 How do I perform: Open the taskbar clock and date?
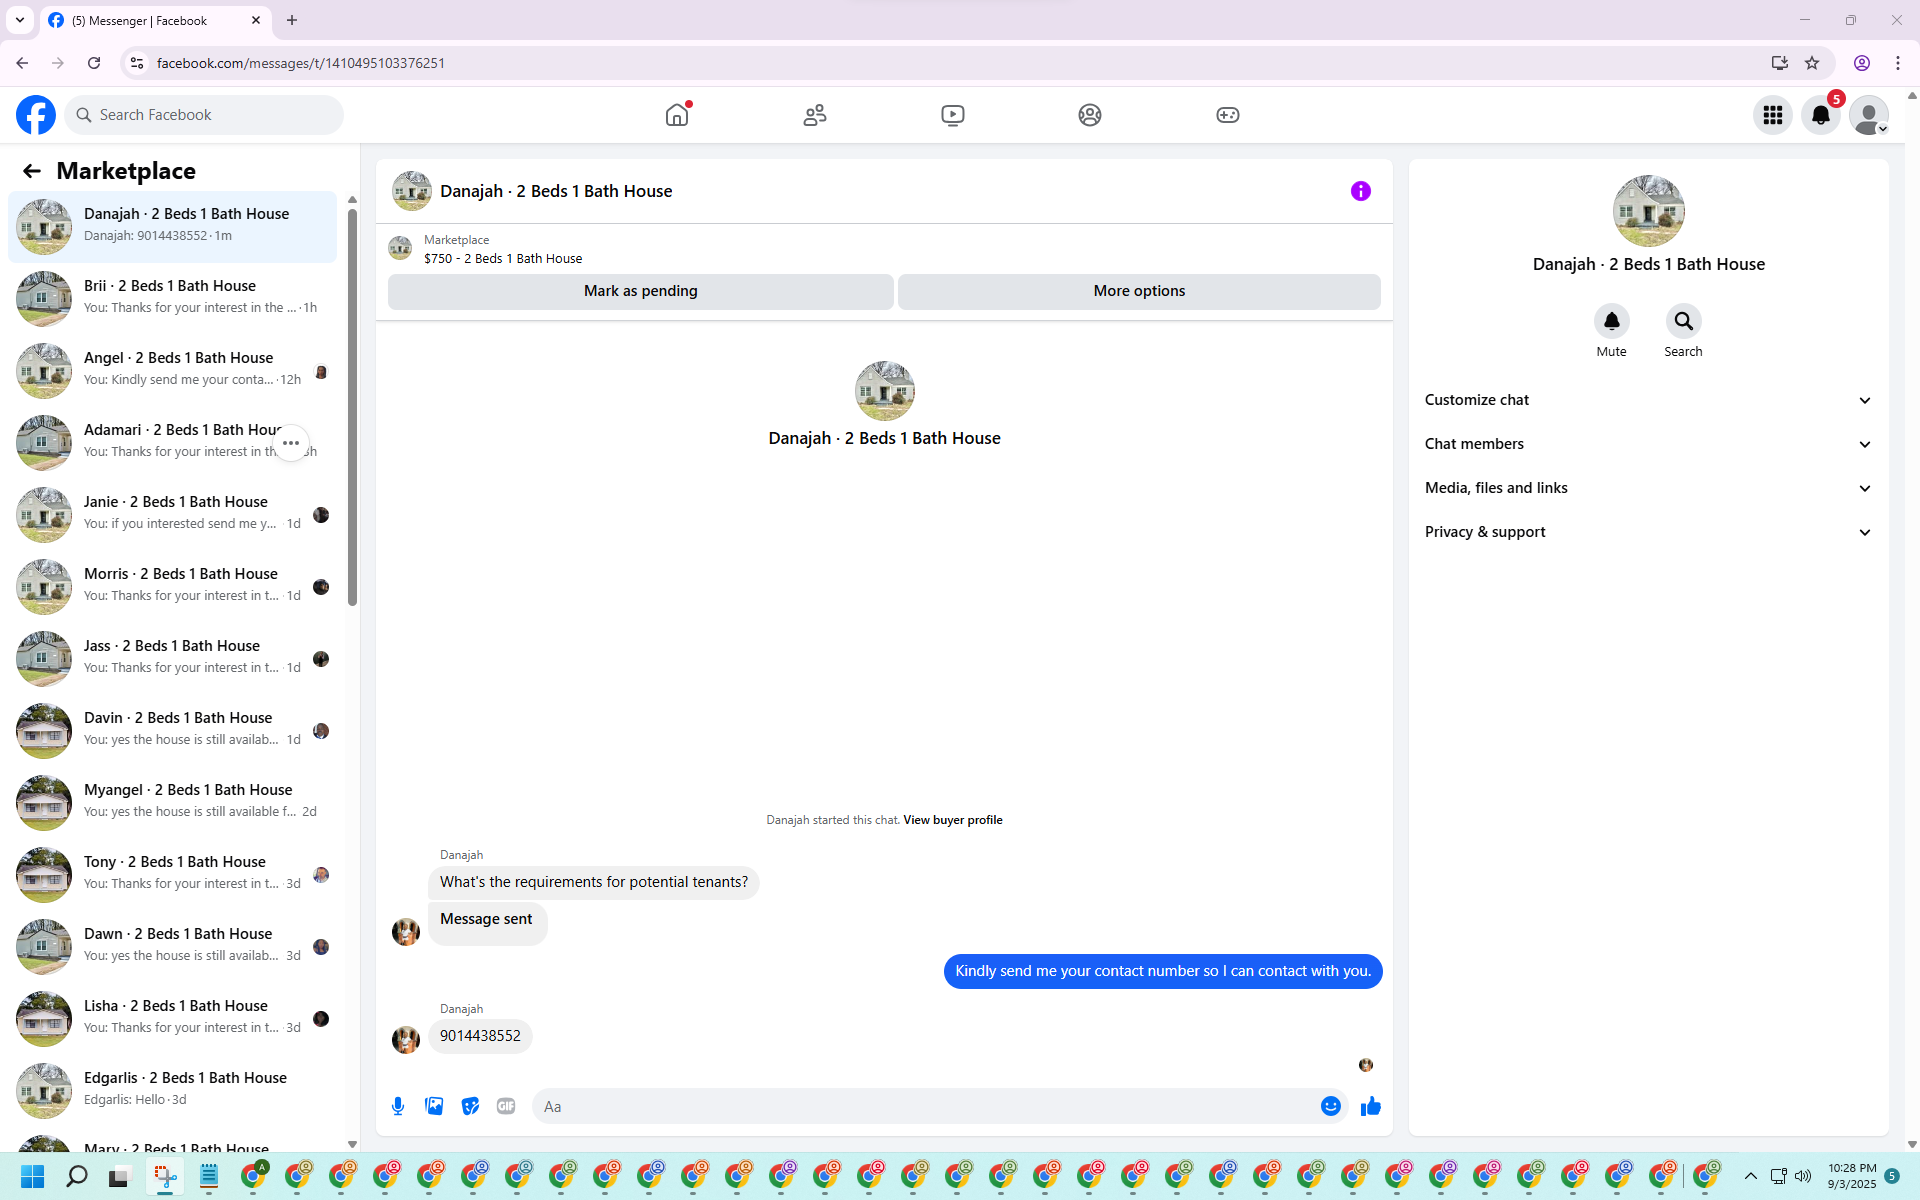[x=1852, y=1176]
